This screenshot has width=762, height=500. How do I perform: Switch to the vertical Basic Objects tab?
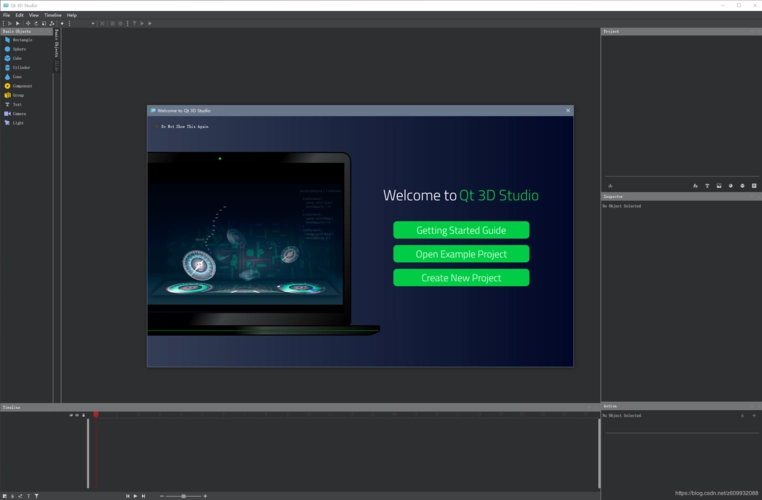56,44
